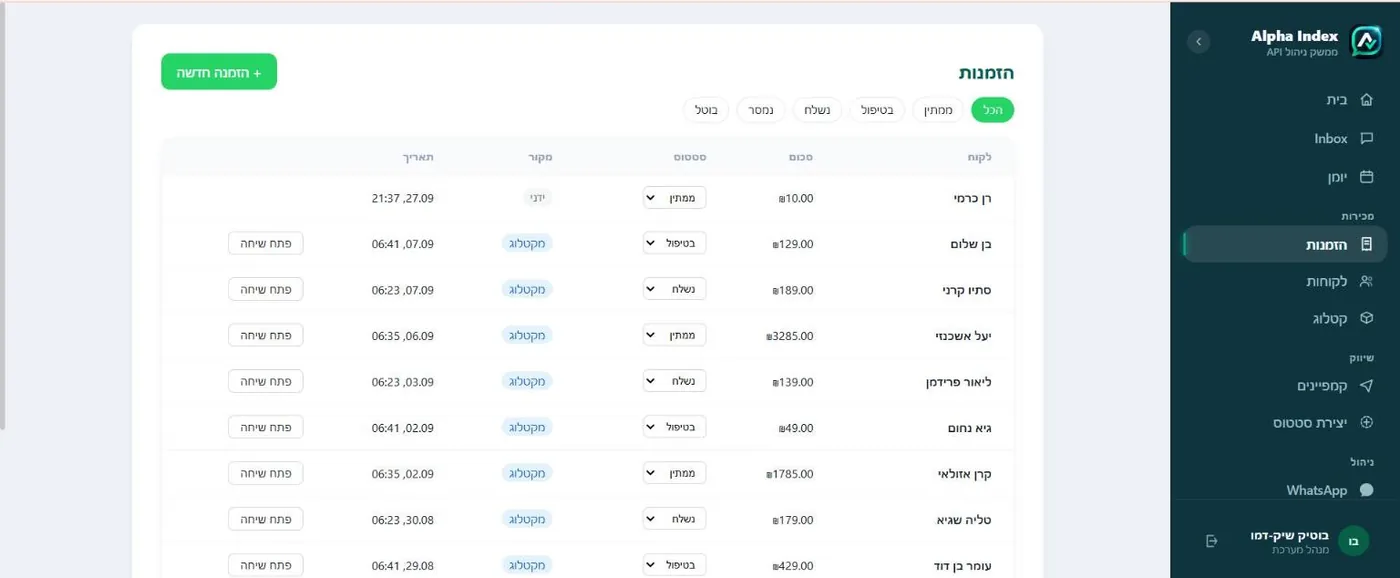This screenshot has width=1400, height=578.
Task: Open chat for יעל אשכנזי order
Action: 266,336
